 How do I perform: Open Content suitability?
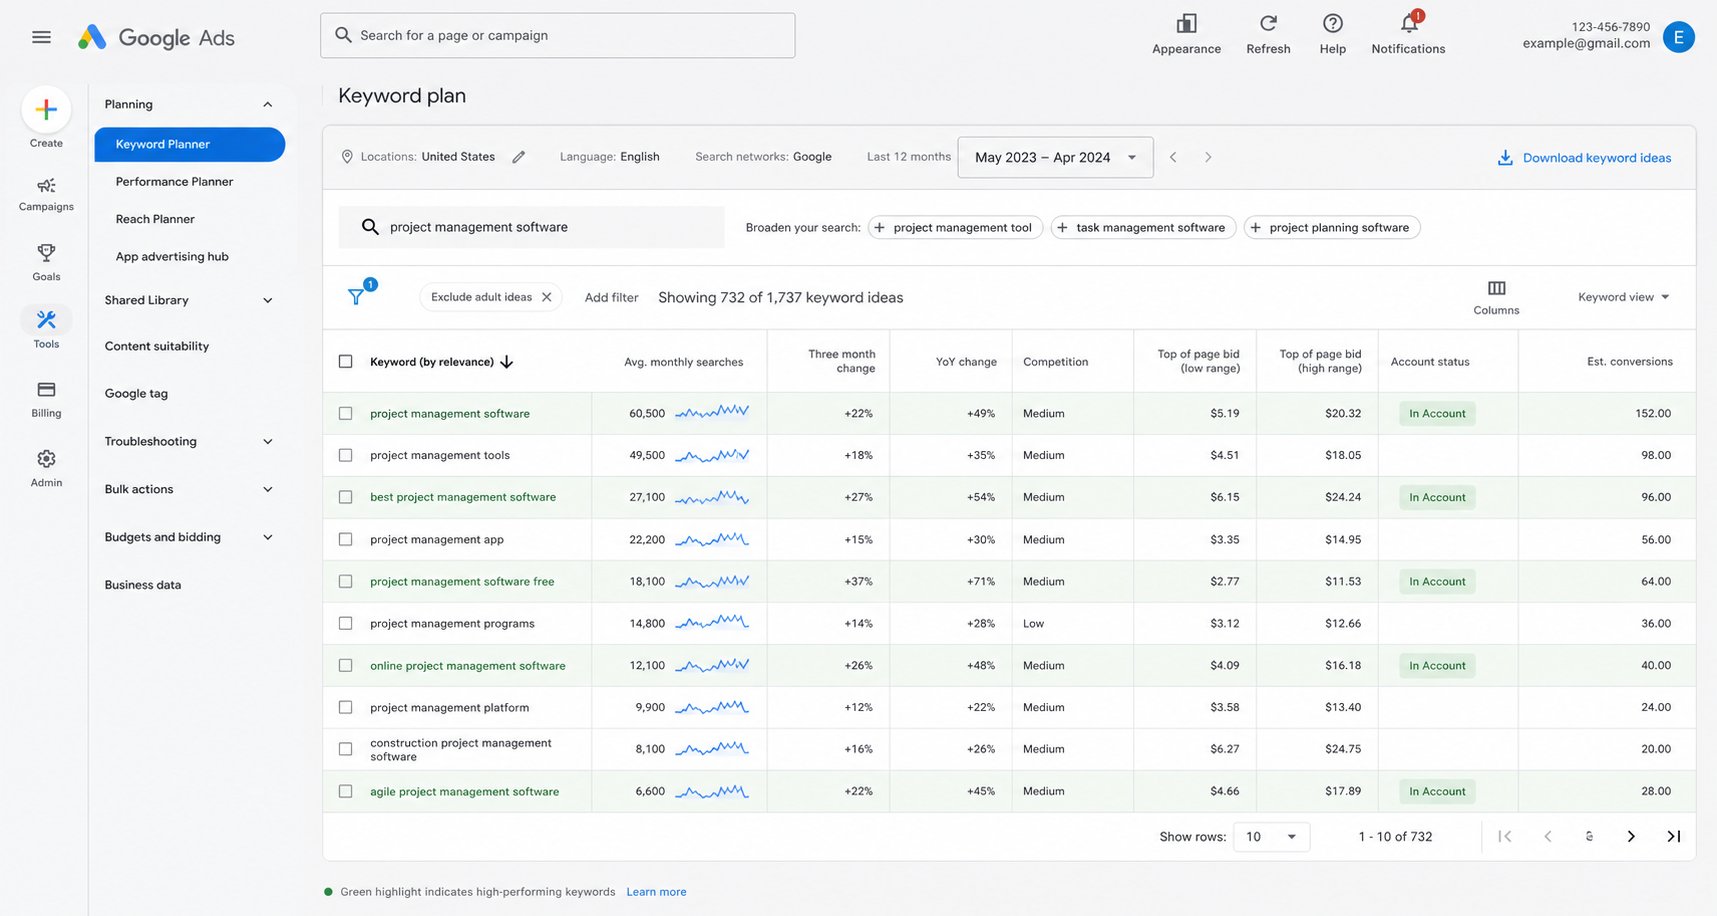click(x=157, y=346)
